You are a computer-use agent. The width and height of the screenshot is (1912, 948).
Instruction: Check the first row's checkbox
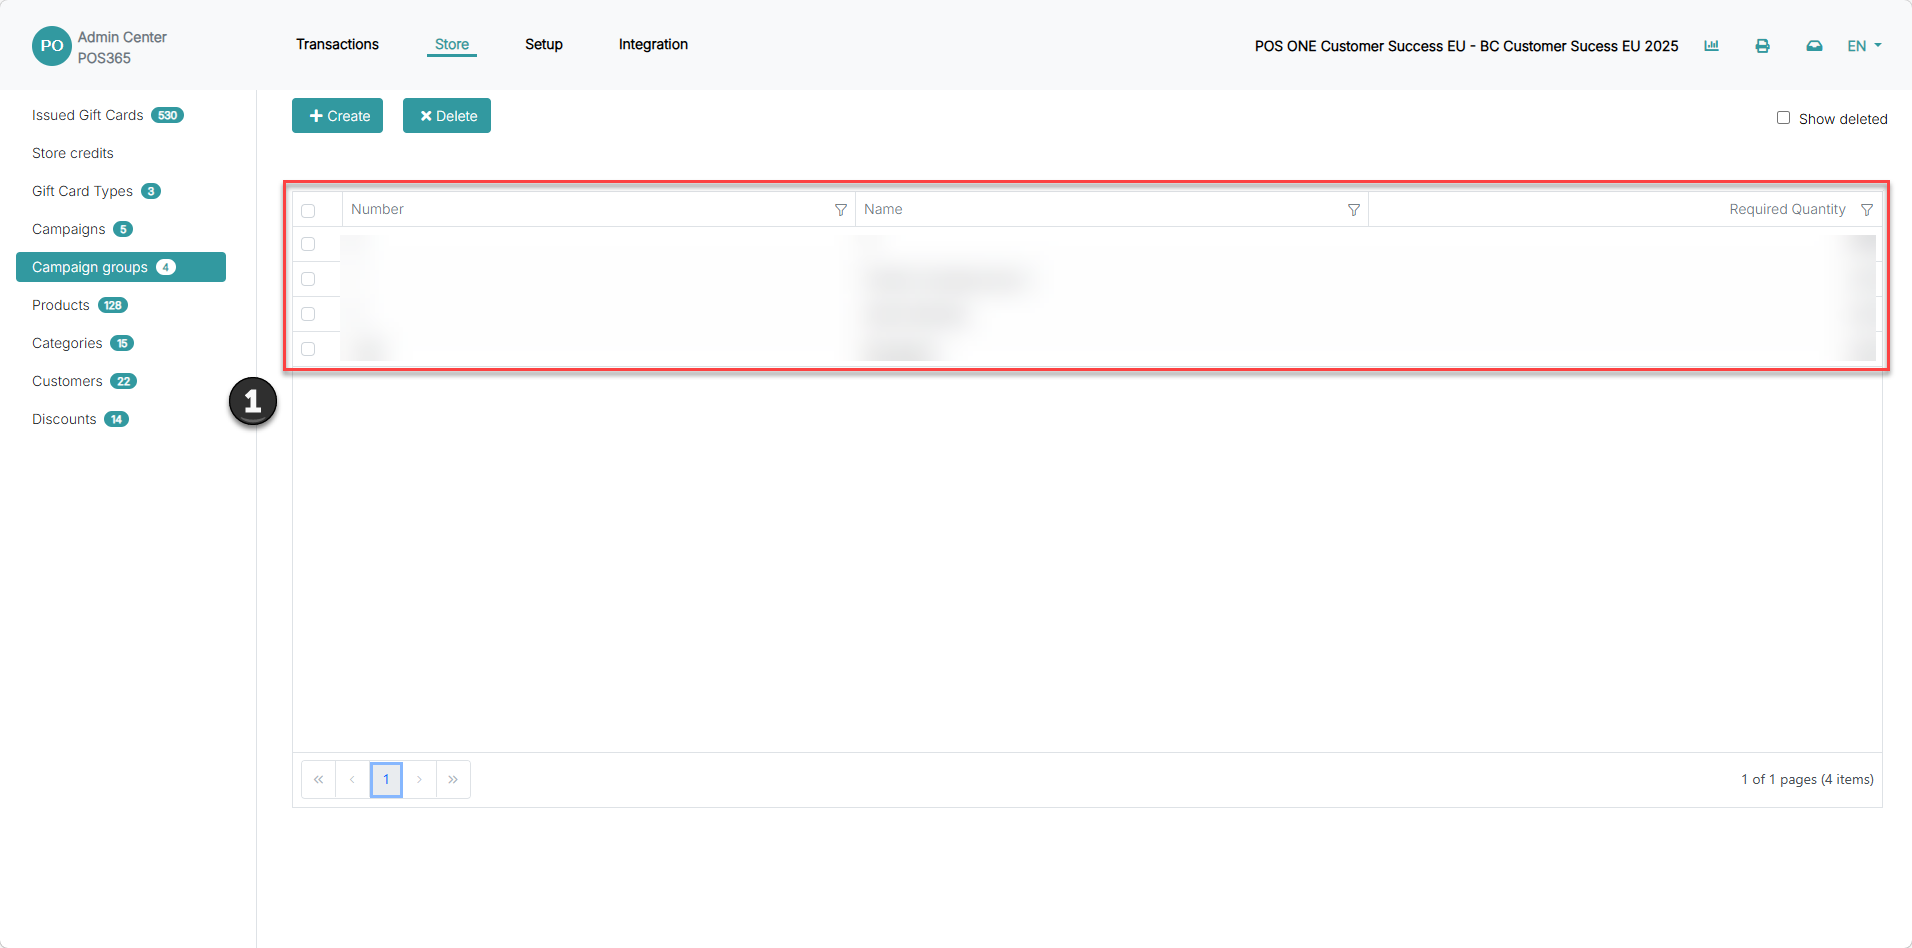click(308, 244)
